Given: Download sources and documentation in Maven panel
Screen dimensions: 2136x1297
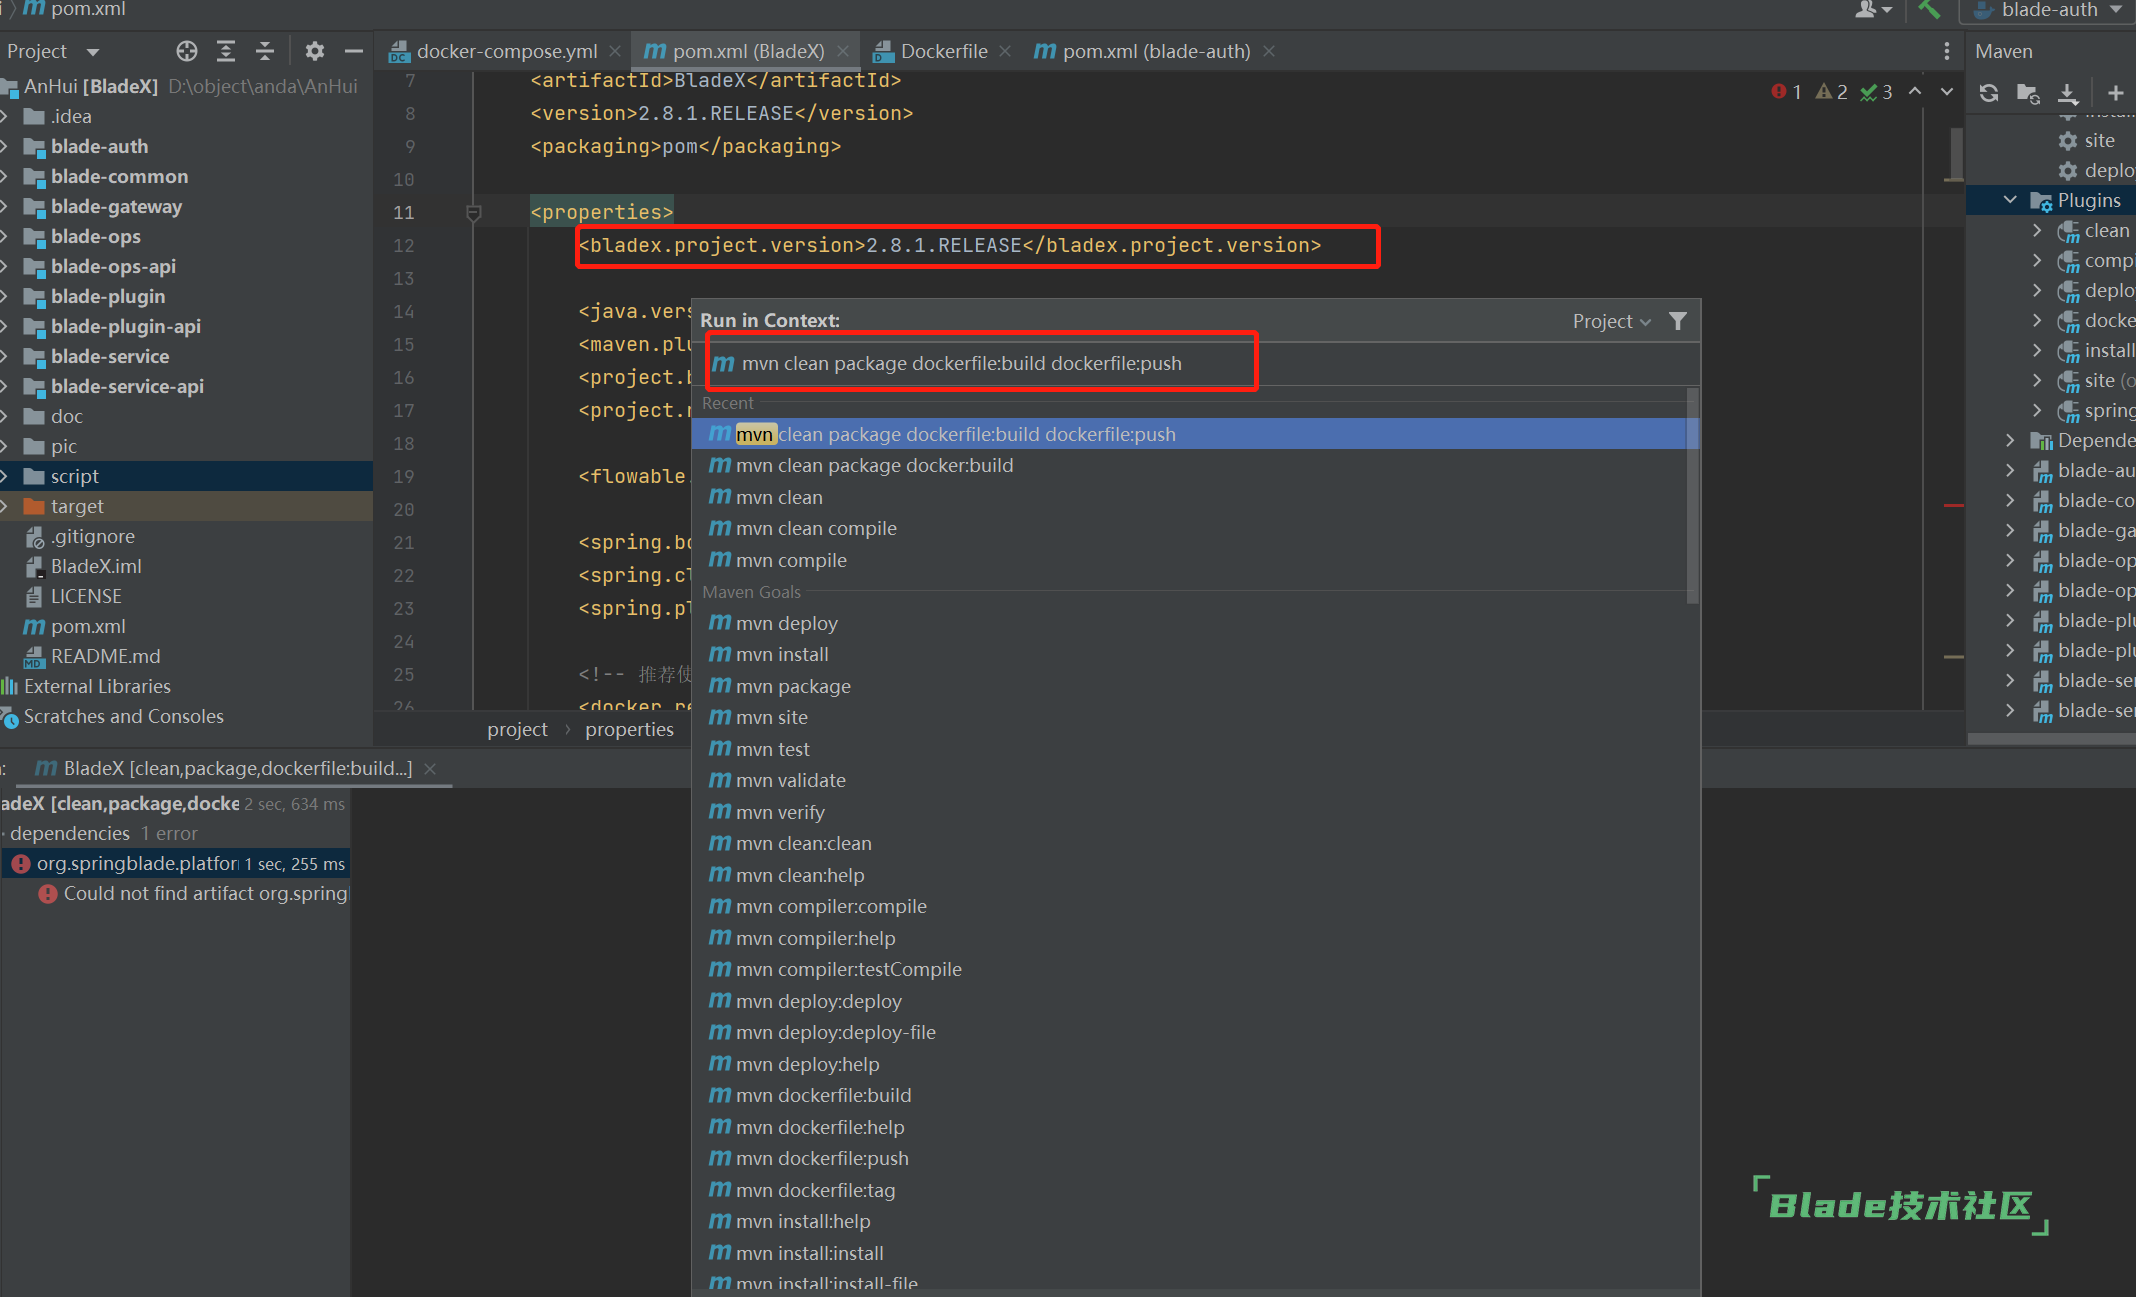Looking at the screenshot, I should tap(2068, 93).
